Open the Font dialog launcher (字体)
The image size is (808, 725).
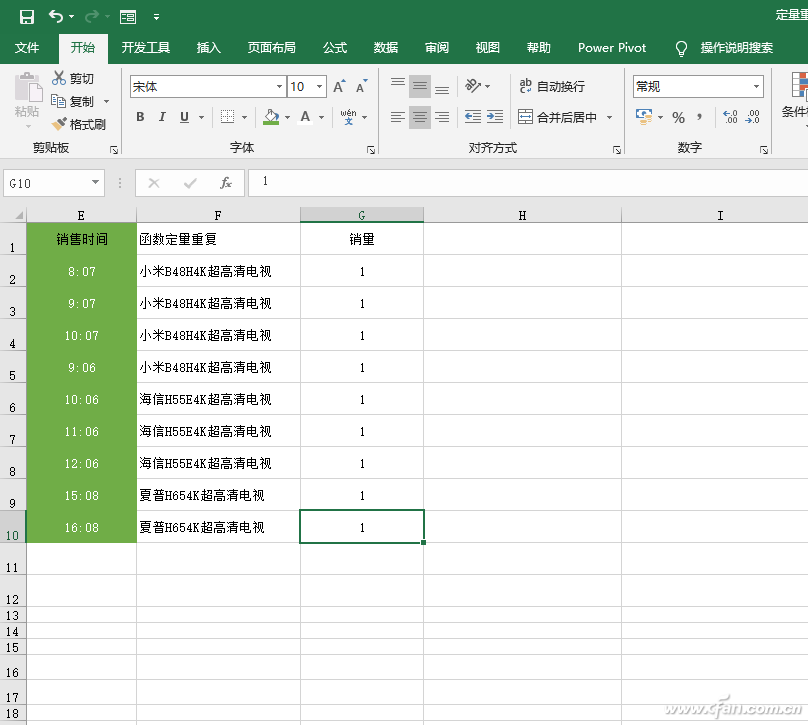[x=371, y=150]
